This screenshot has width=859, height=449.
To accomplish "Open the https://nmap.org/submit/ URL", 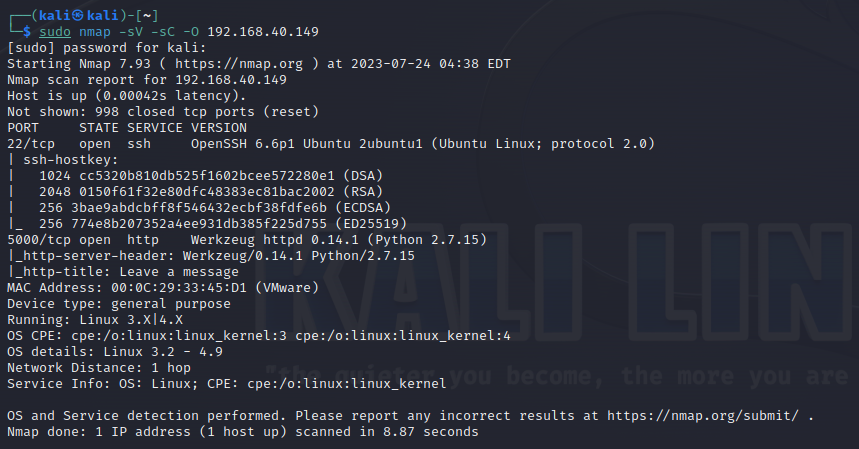I will click(703, 416).
